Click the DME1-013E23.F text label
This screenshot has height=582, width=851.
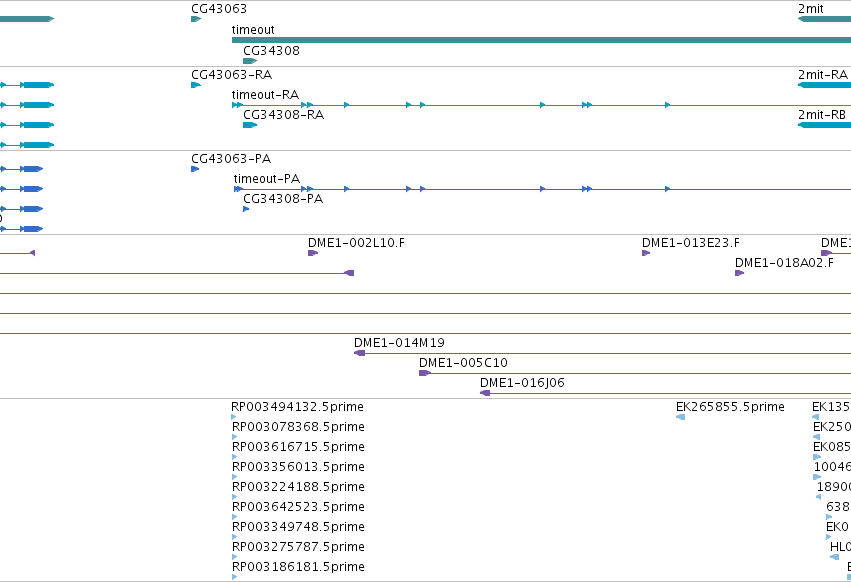coord(690,243)
